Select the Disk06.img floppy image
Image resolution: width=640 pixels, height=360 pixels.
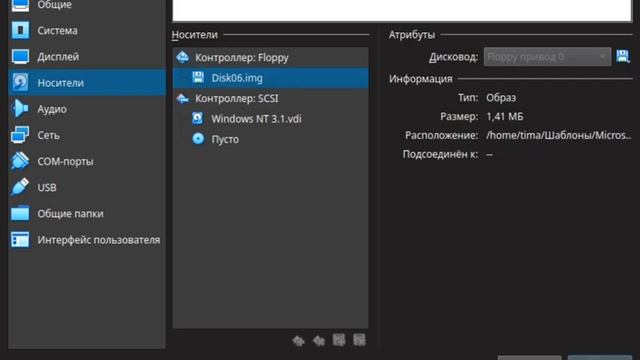click(x=270, y=78)
